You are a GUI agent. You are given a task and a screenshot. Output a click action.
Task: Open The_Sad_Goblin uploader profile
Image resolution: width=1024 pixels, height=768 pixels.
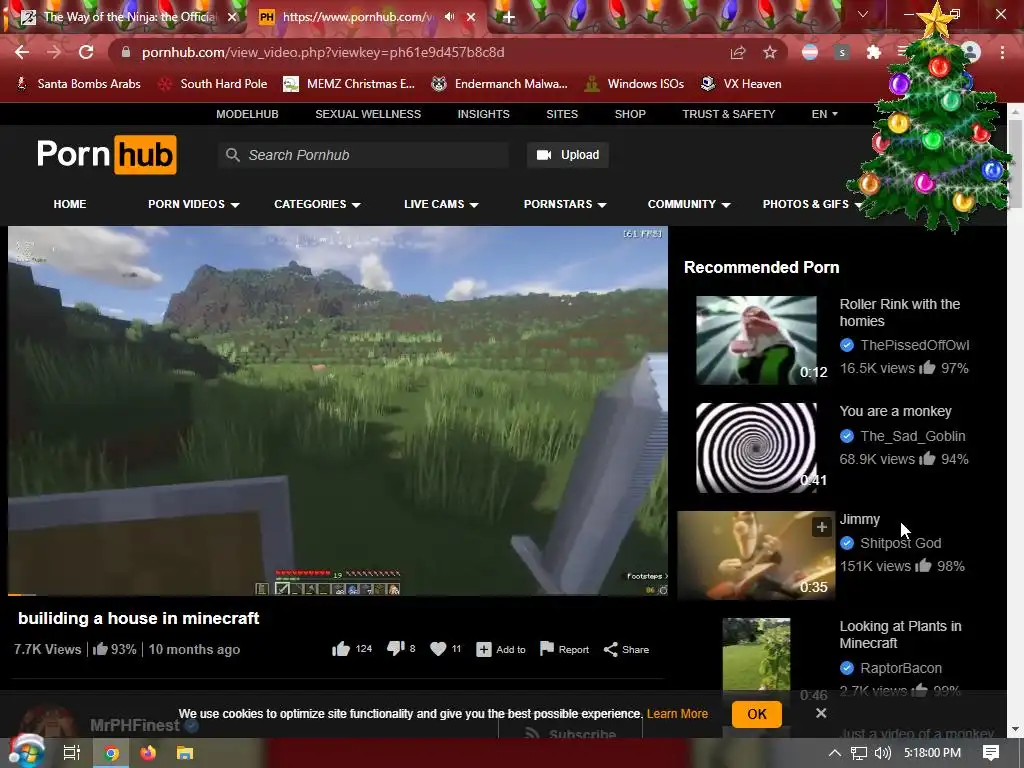coord(912,436)
